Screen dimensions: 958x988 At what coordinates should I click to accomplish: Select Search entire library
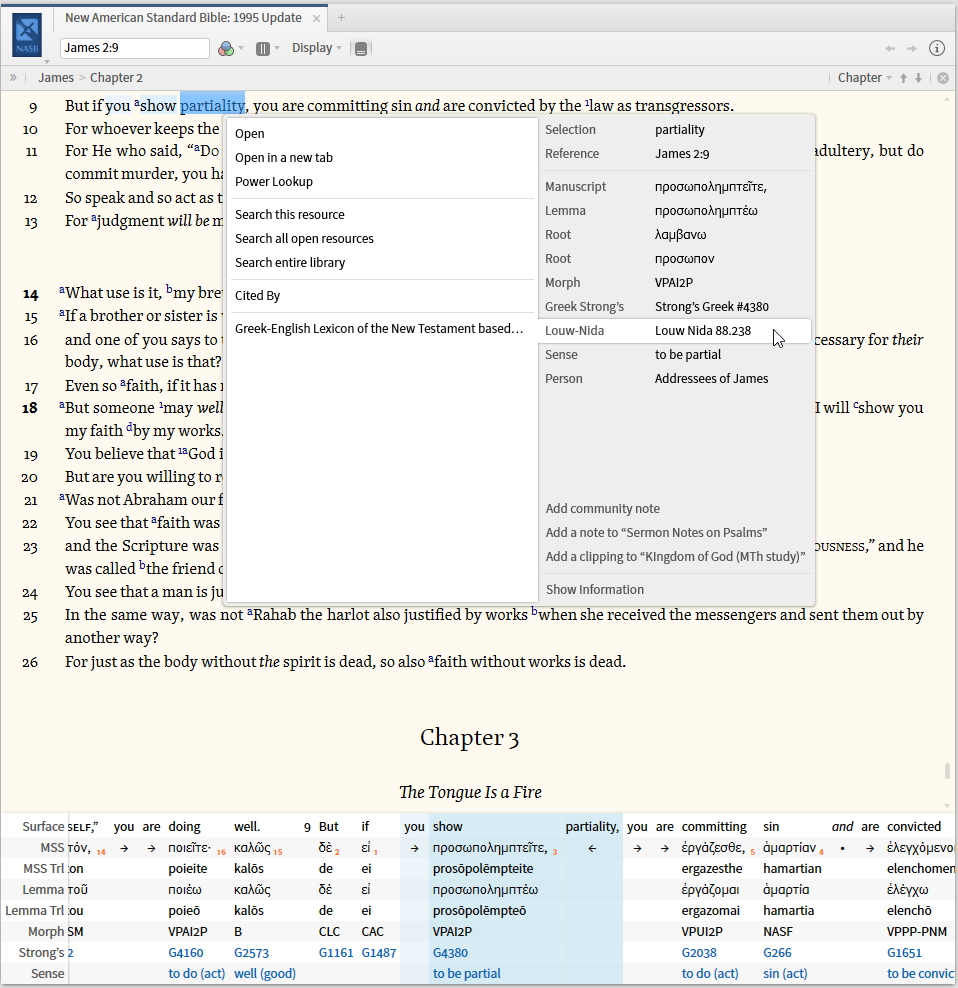pos(290,262)
